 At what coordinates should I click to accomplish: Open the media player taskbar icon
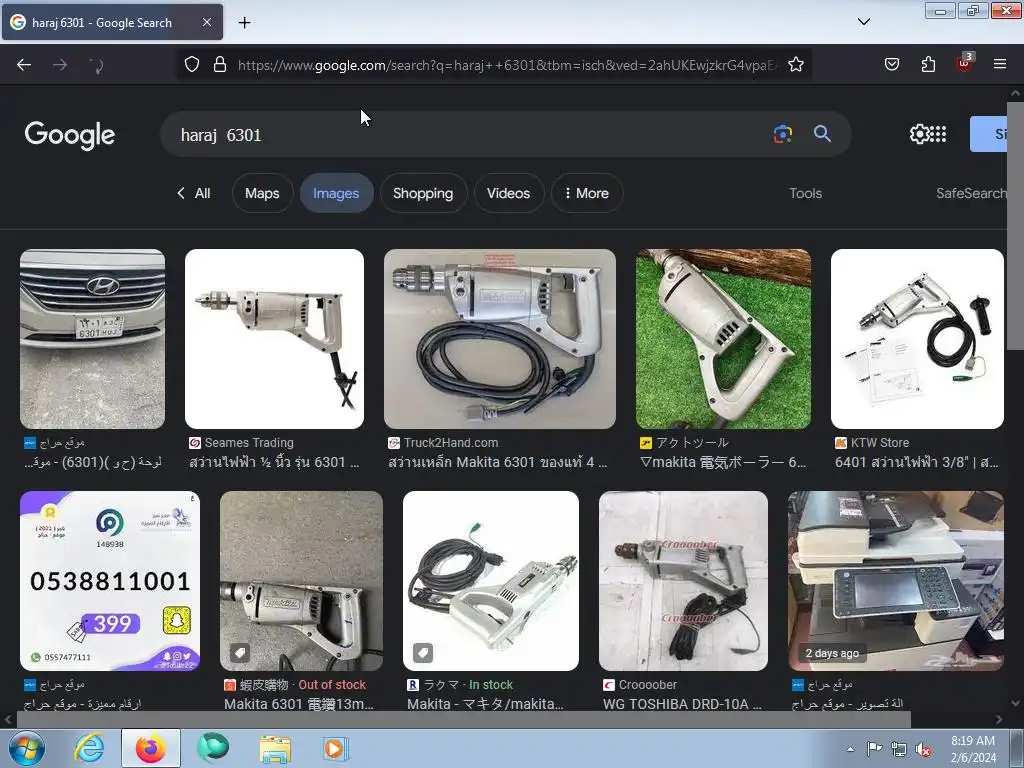(336, 748)
